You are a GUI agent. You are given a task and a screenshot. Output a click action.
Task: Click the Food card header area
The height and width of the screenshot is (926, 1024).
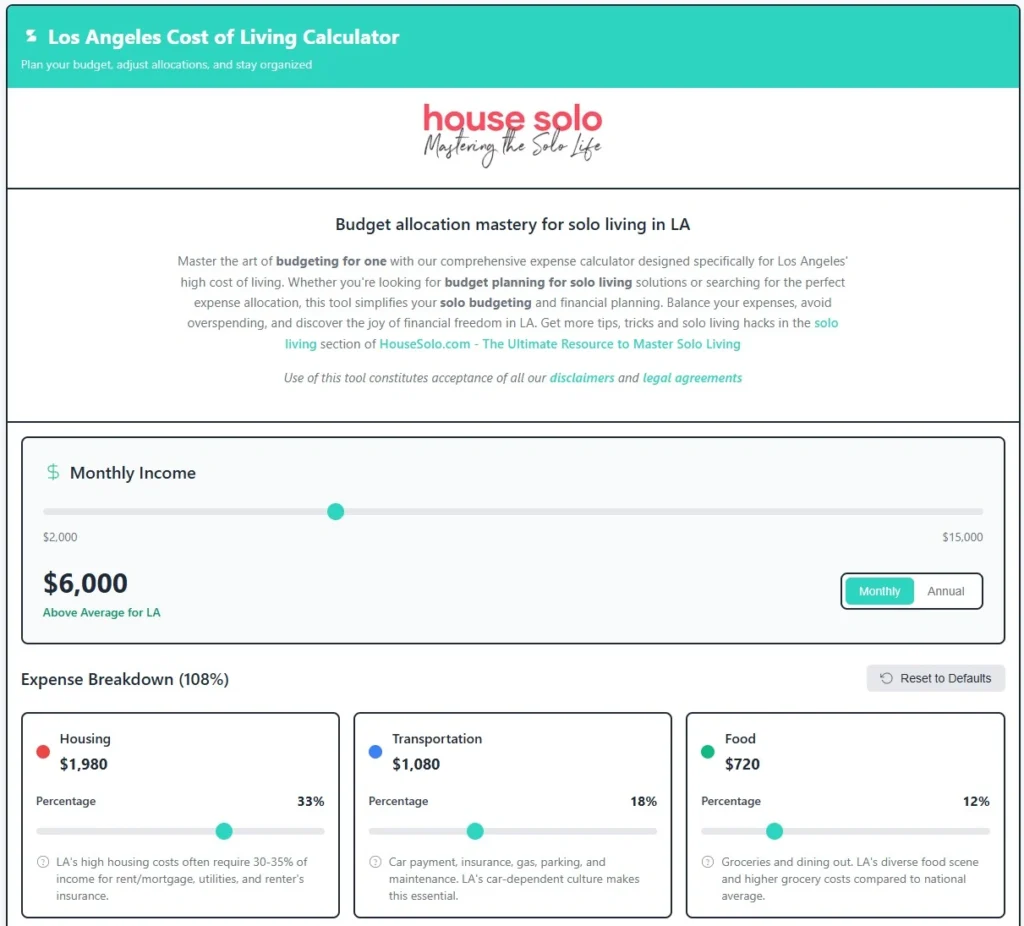[x=740, y=739]
